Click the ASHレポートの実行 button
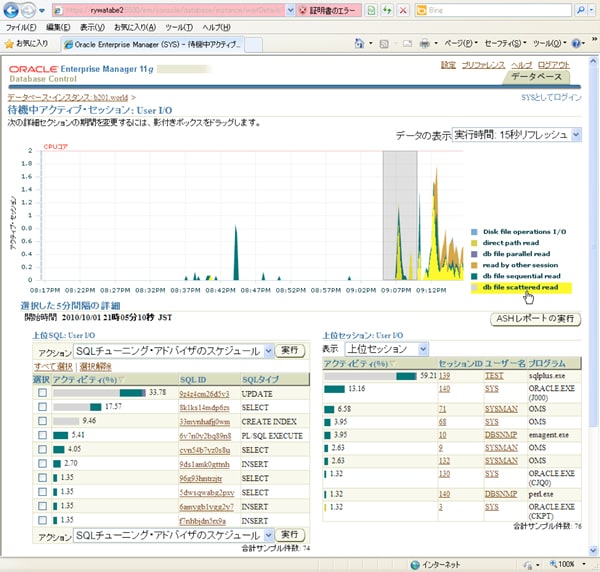 [x=537, y=318]
